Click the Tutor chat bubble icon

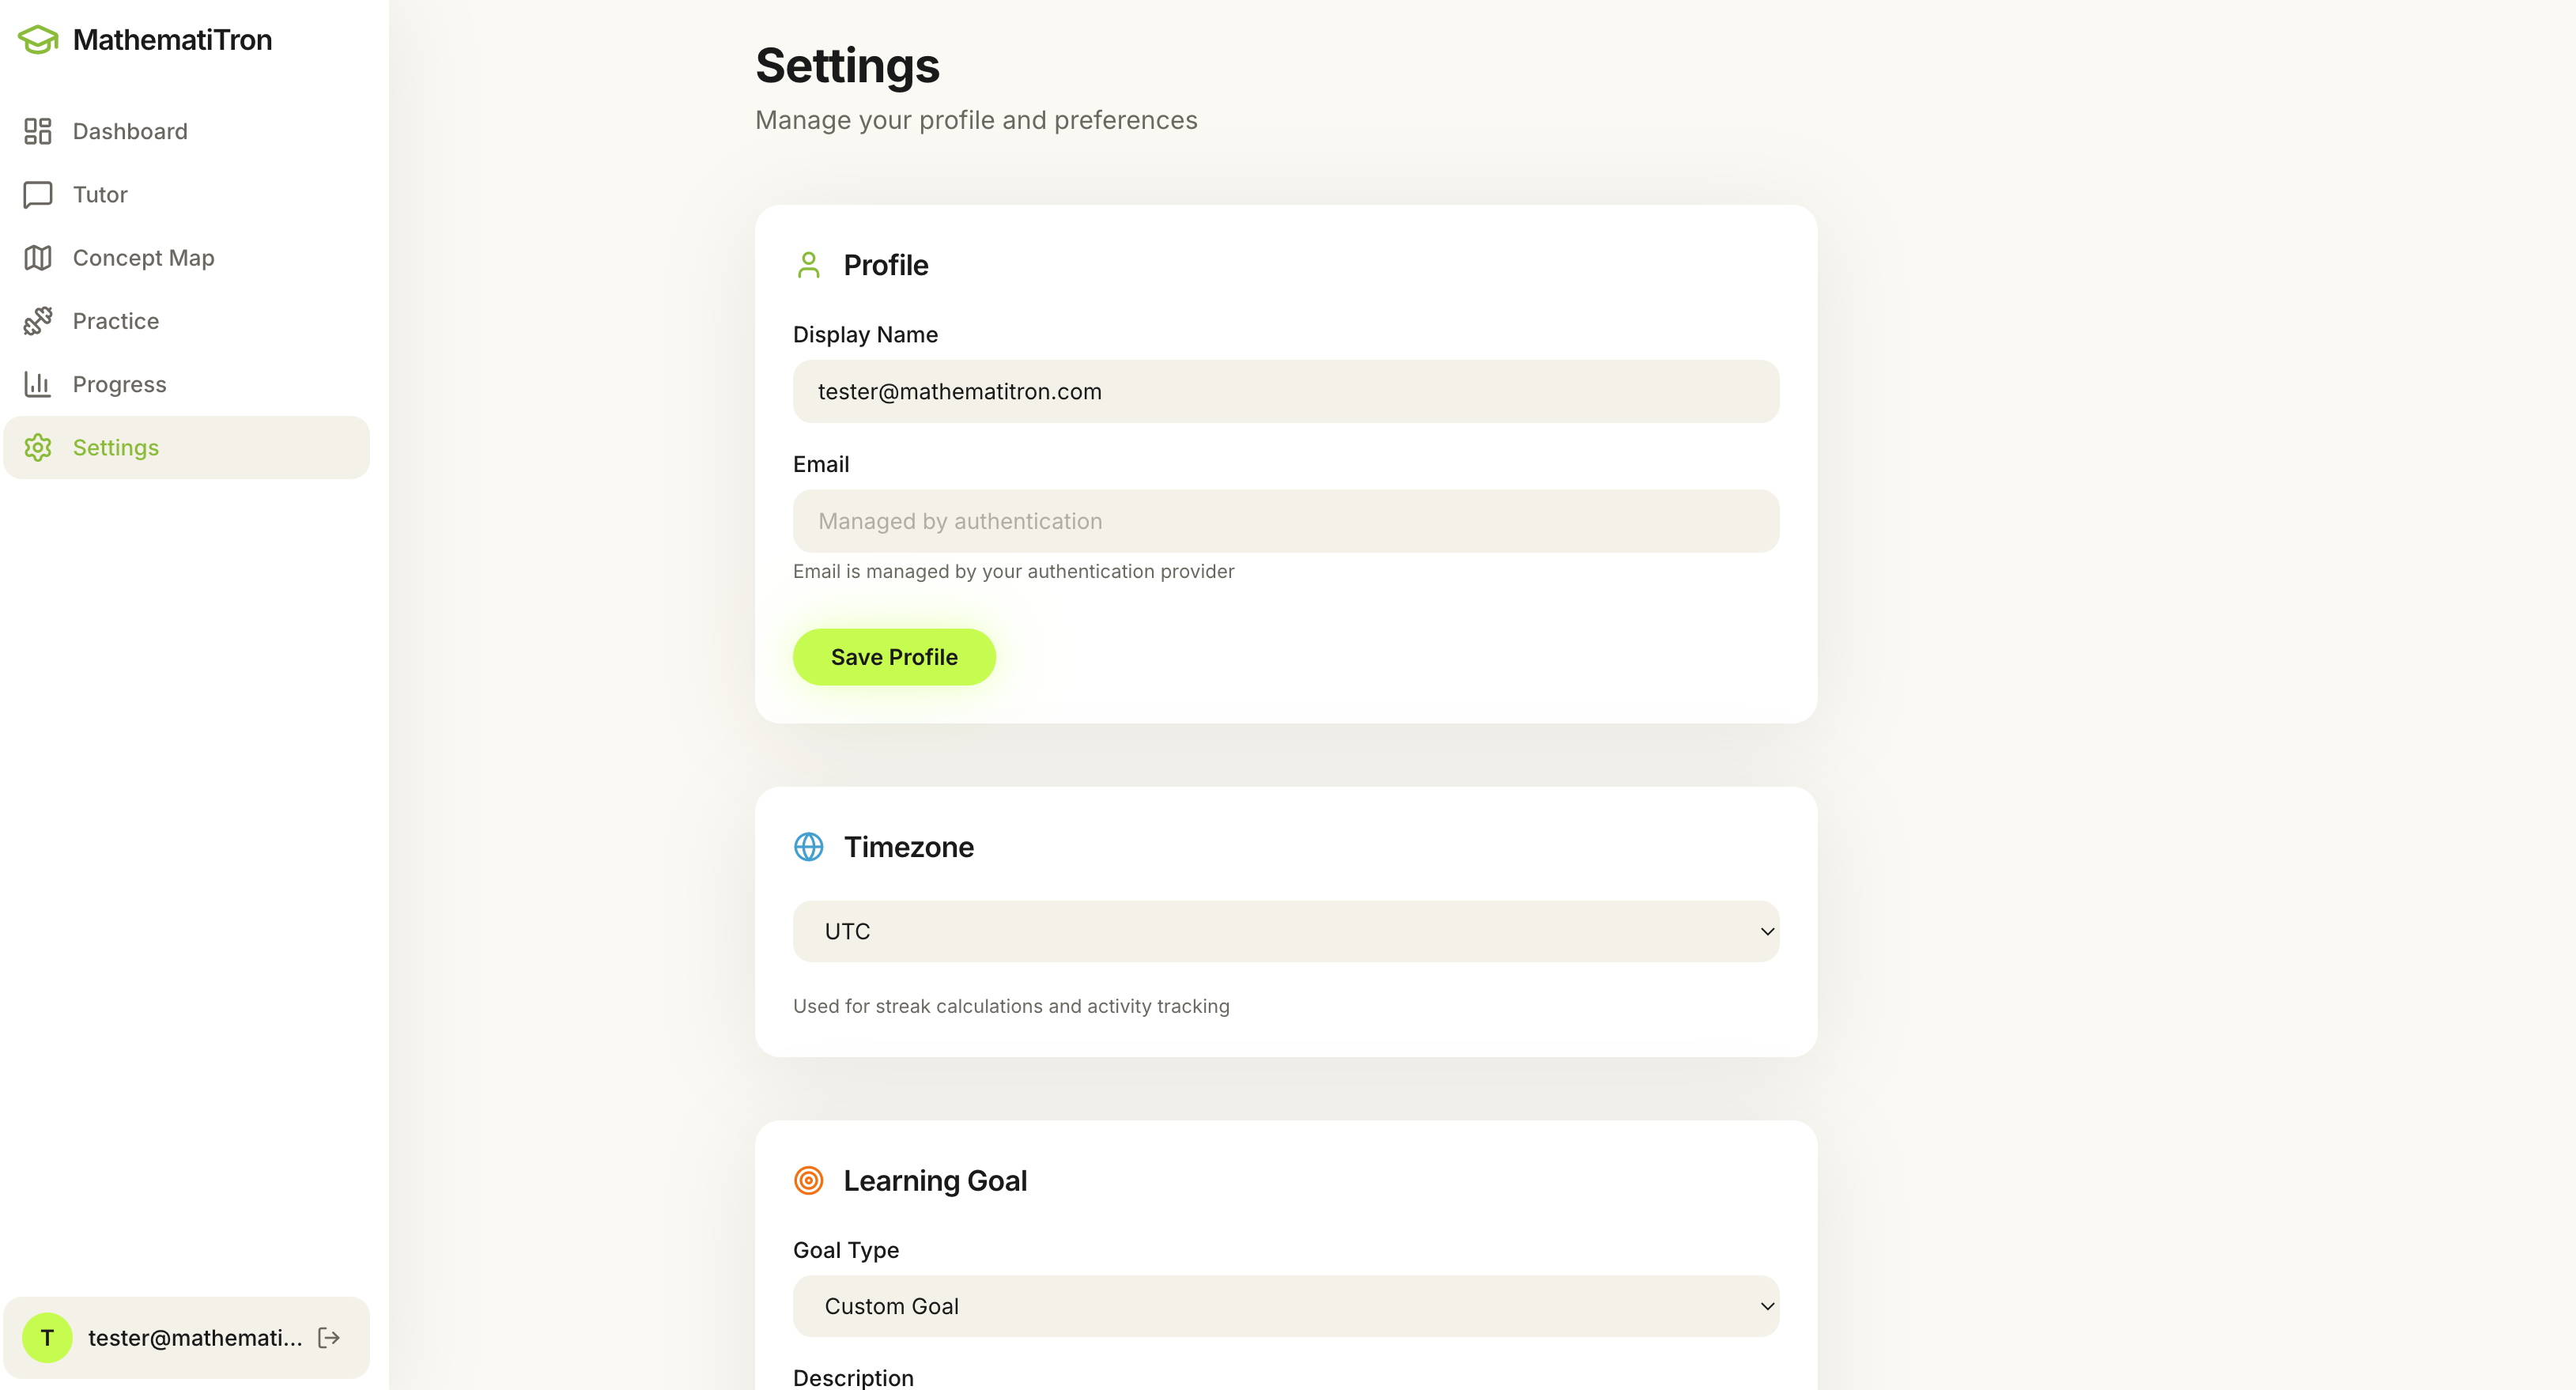[x=38, y=194]
